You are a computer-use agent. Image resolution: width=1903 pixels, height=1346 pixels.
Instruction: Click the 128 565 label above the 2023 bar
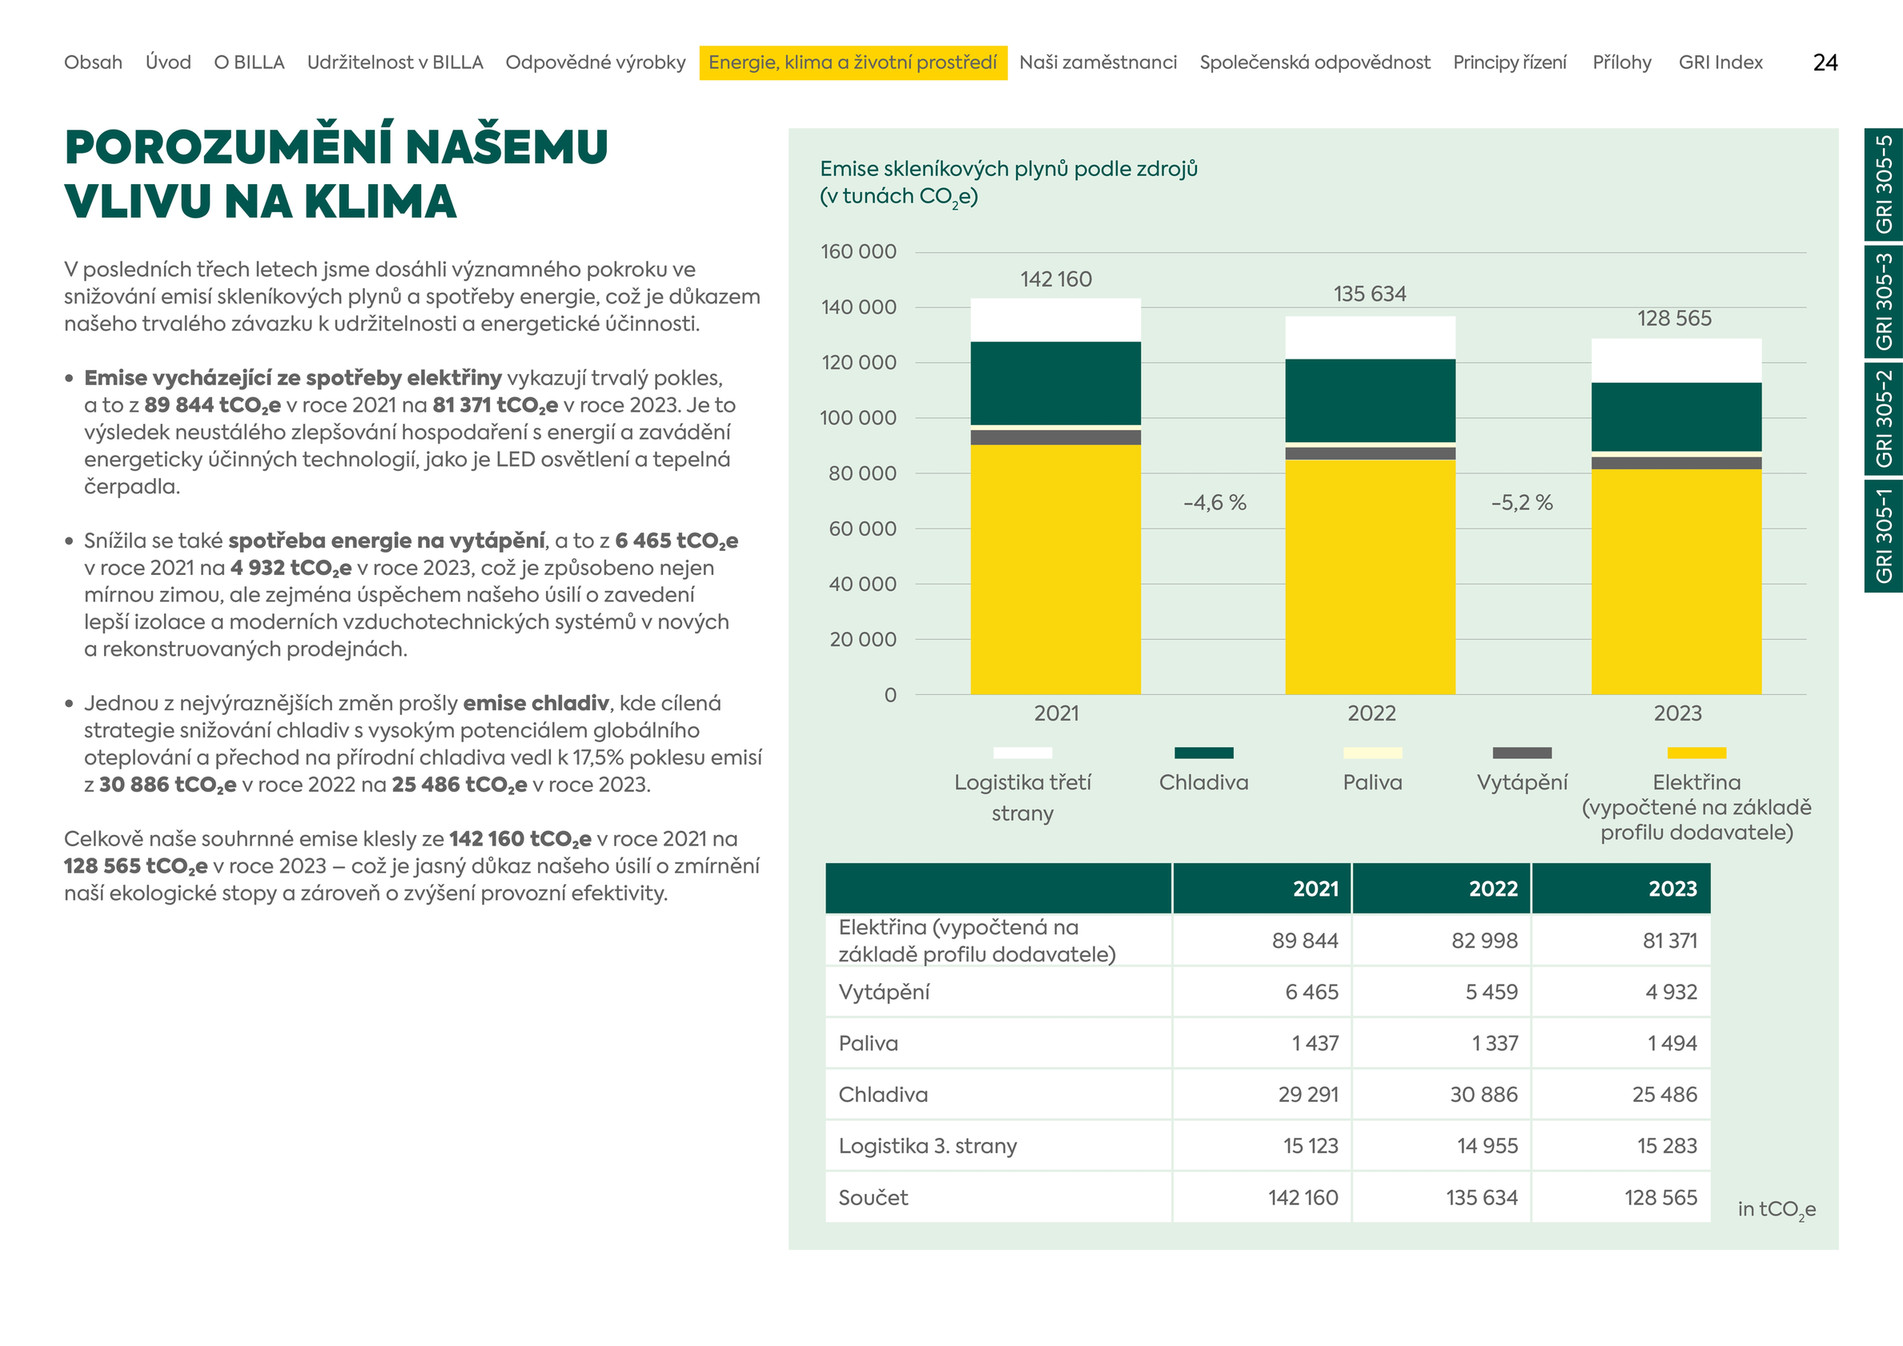(1675, 319)
